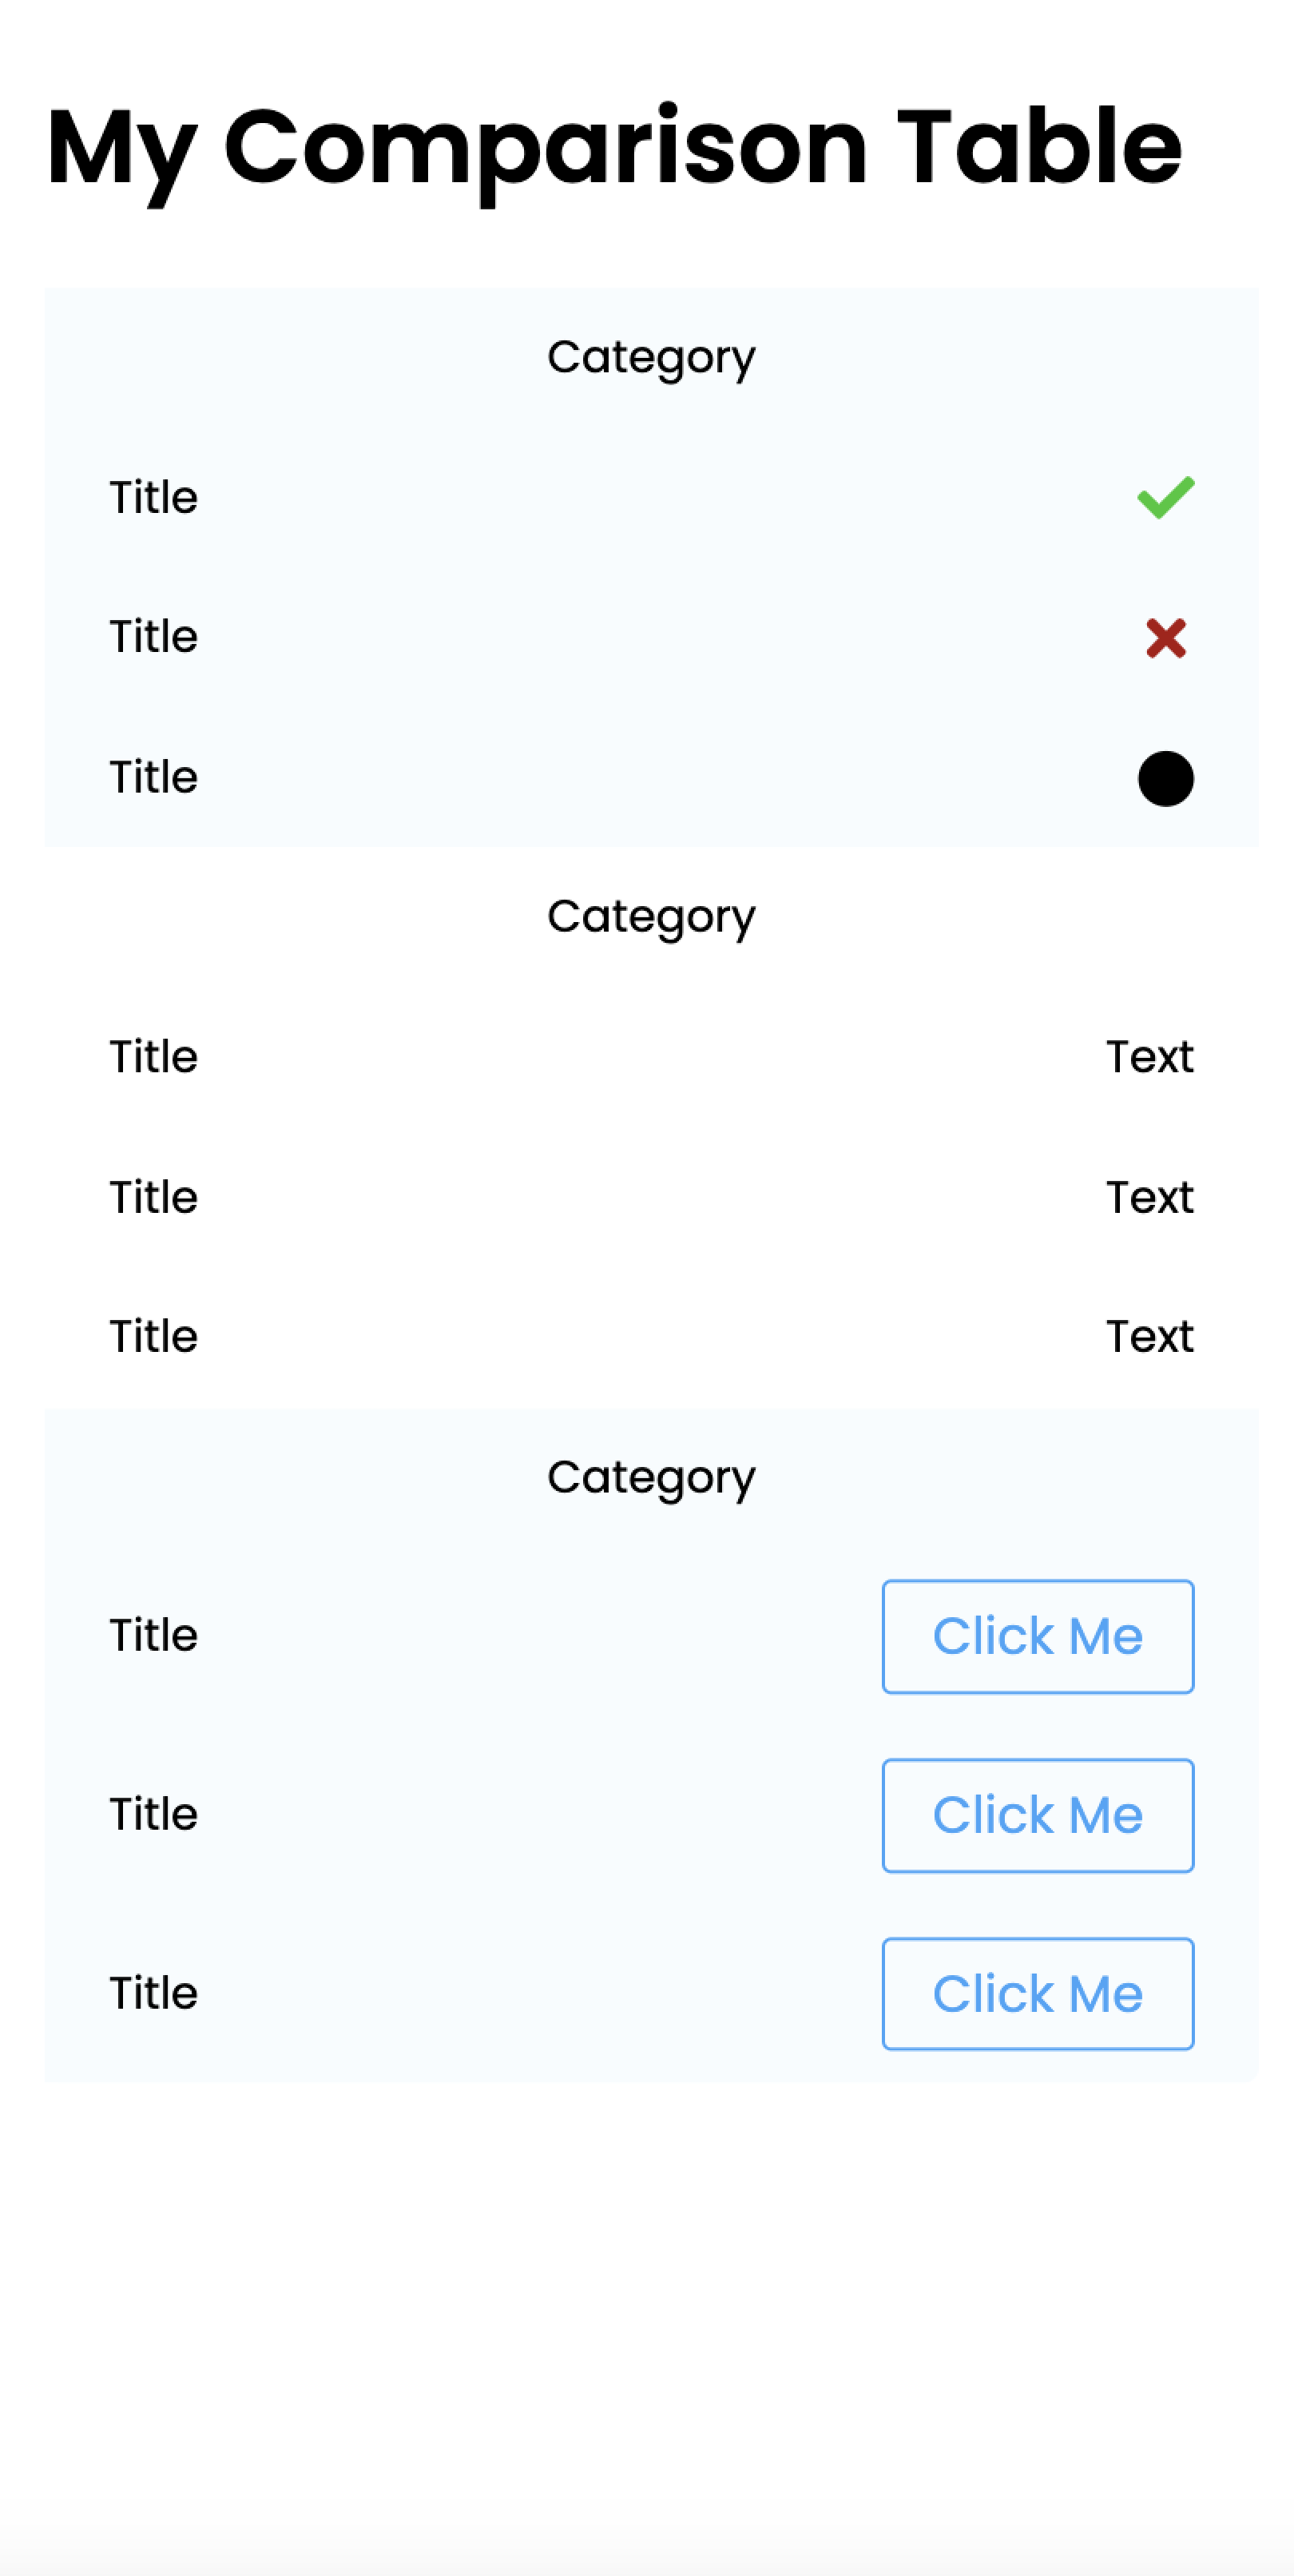The image size is (1294, 2576).
Task: Click the black filled circle icon
Action: [1165, 778]
